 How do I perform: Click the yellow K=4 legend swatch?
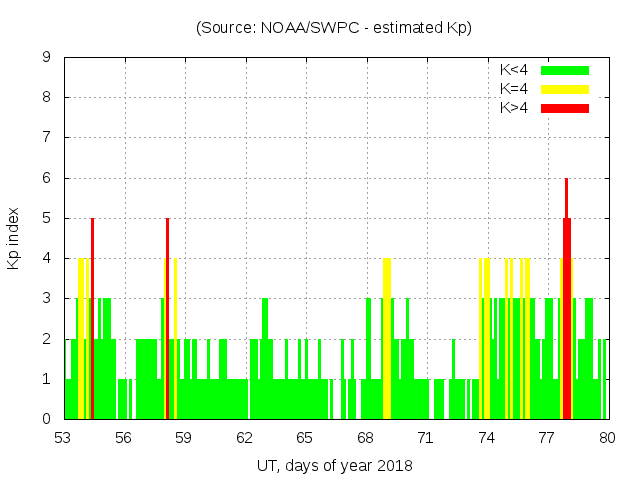[565, 89]
